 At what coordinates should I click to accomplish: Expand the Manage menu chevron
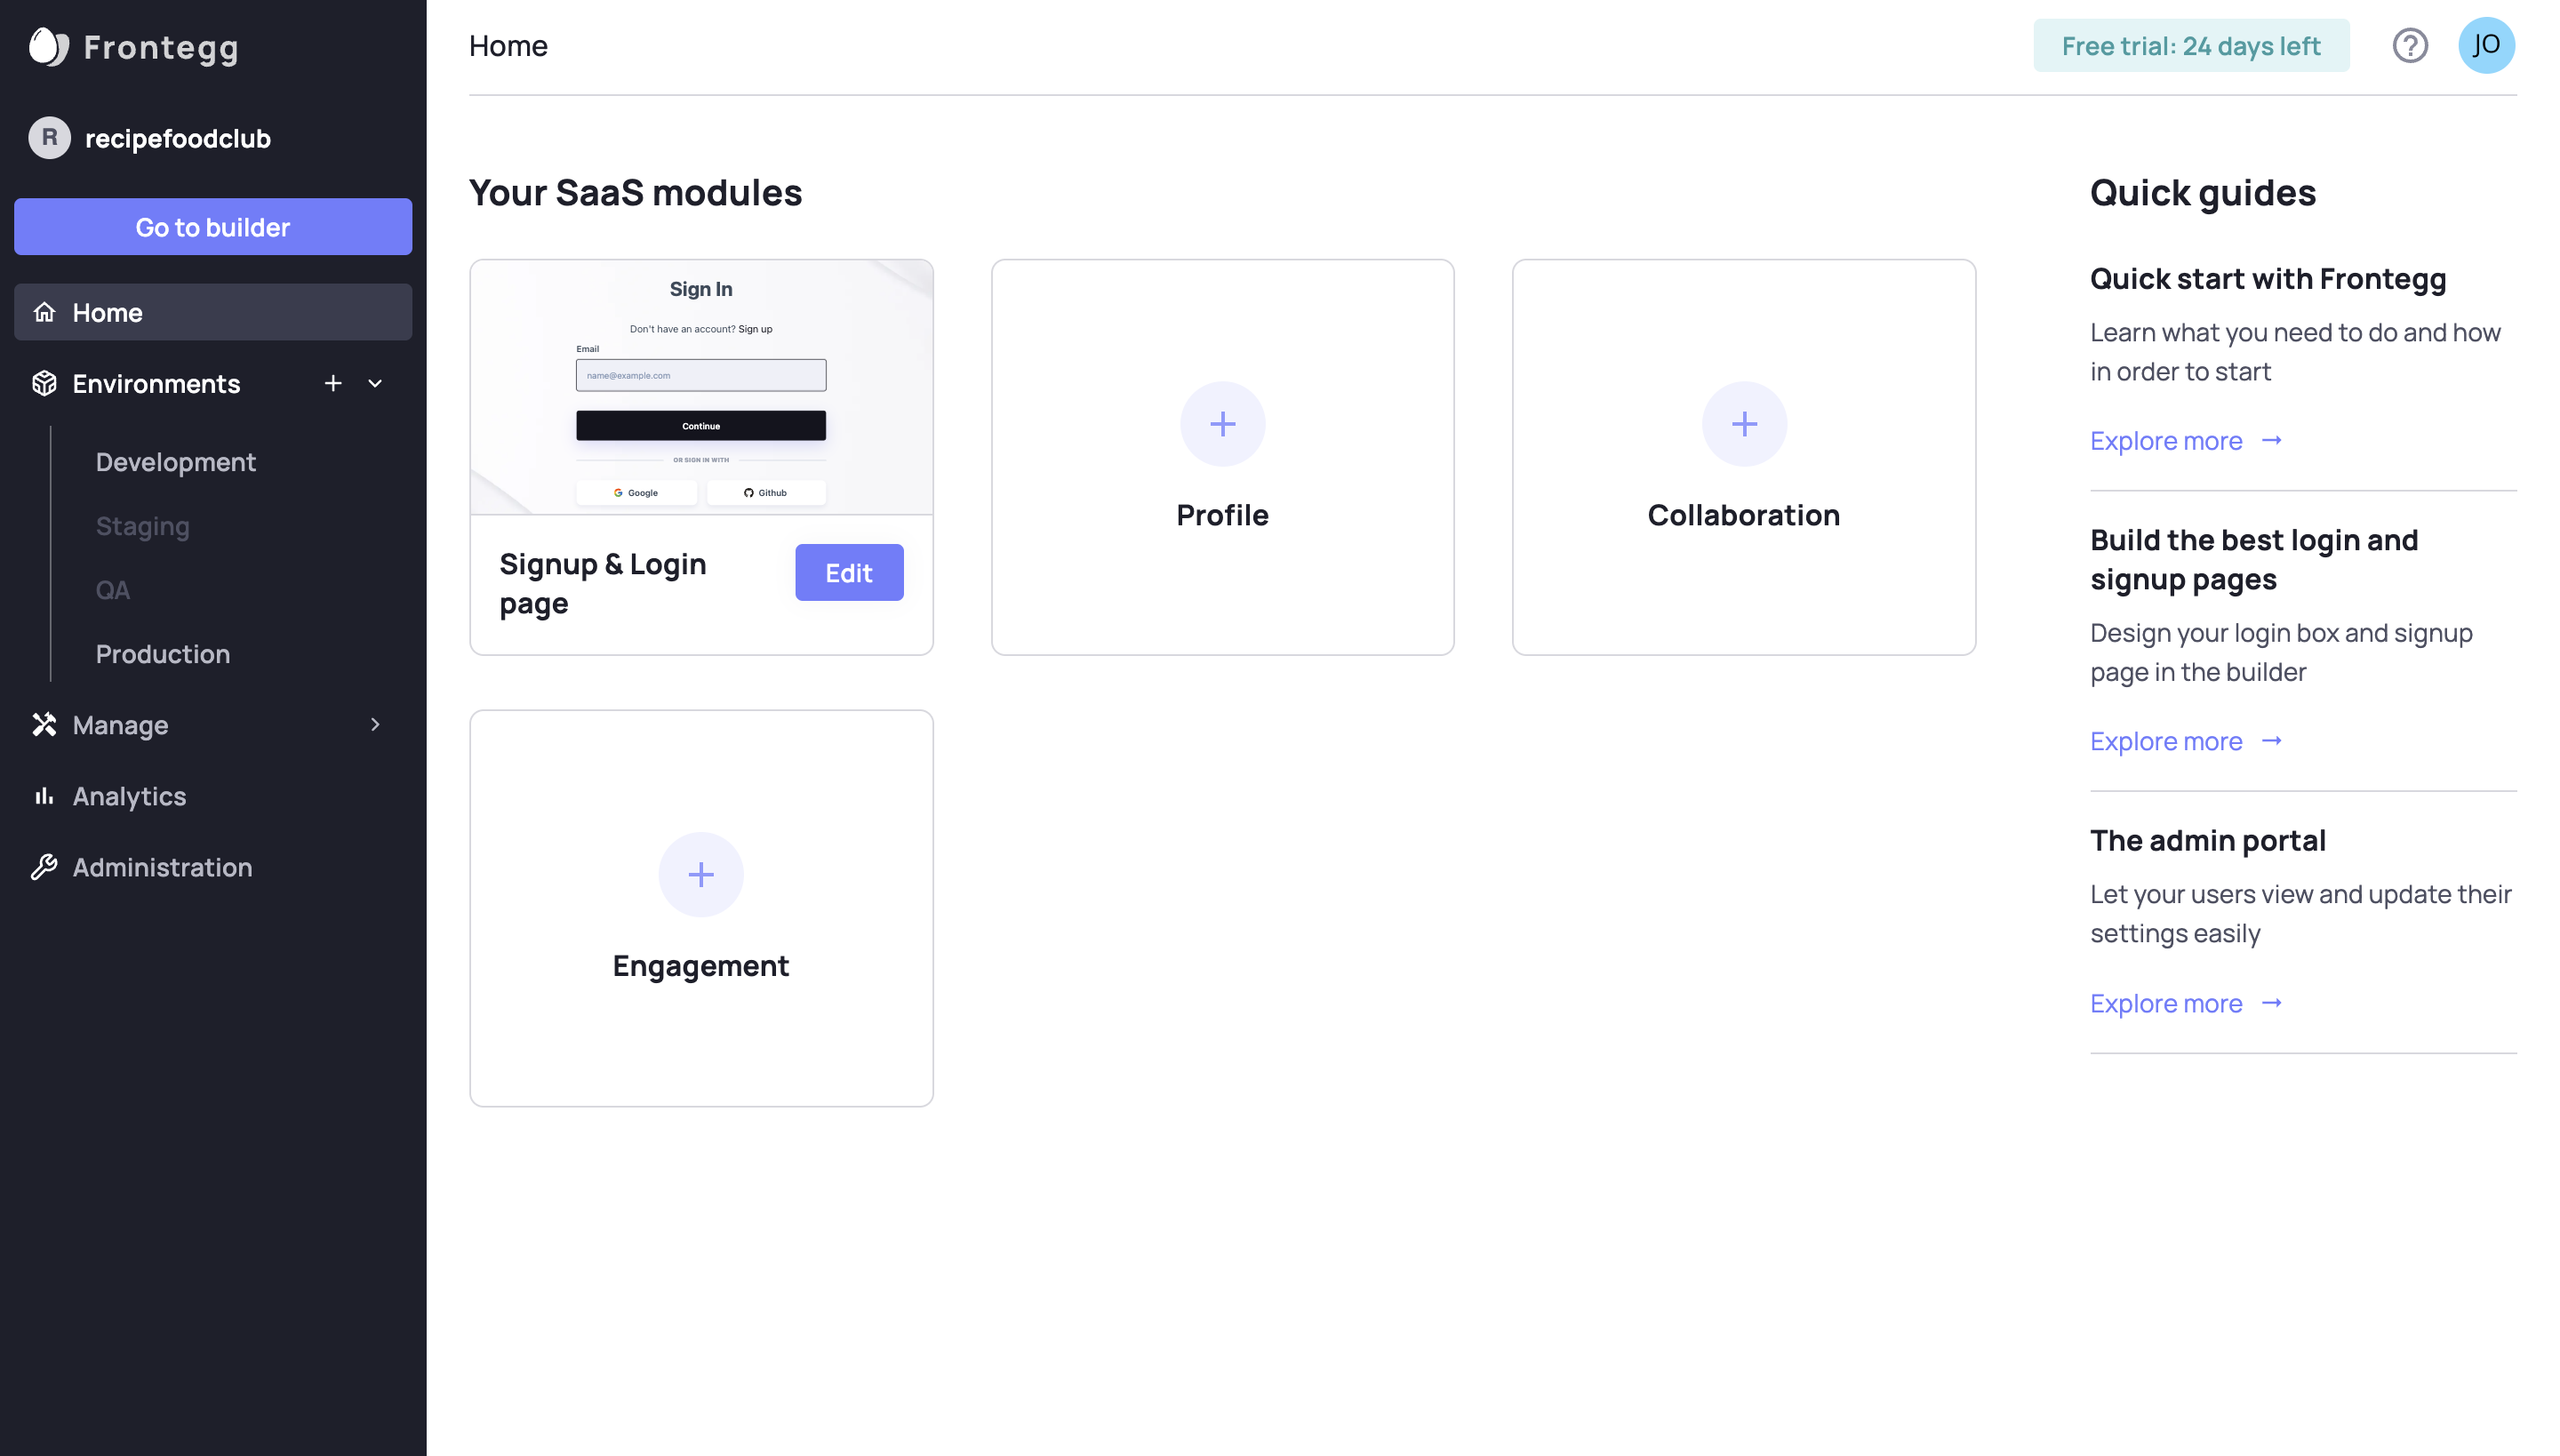375,724
